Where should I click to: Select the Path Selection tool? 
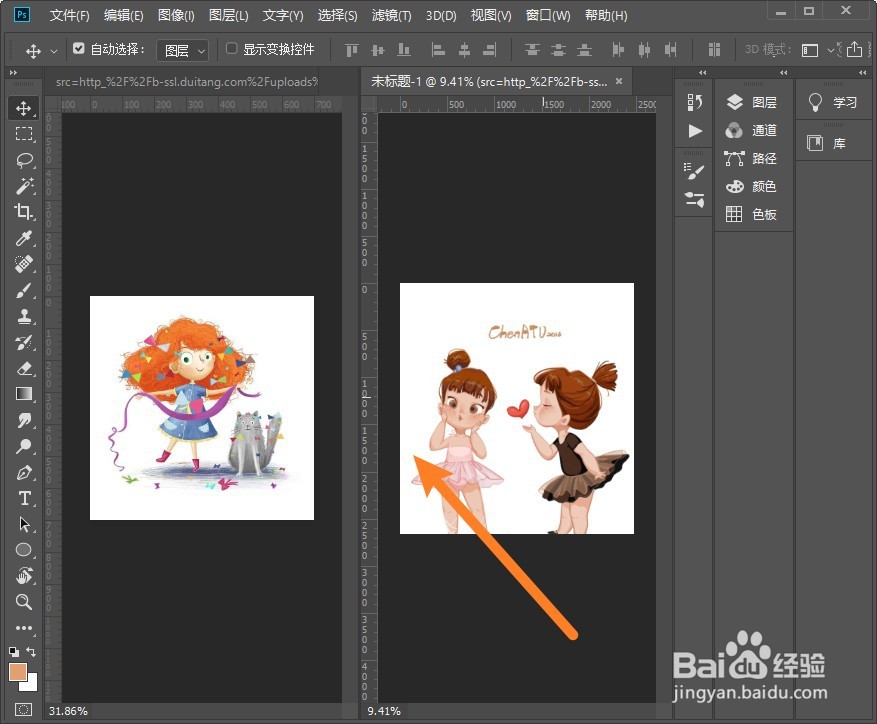23,524
